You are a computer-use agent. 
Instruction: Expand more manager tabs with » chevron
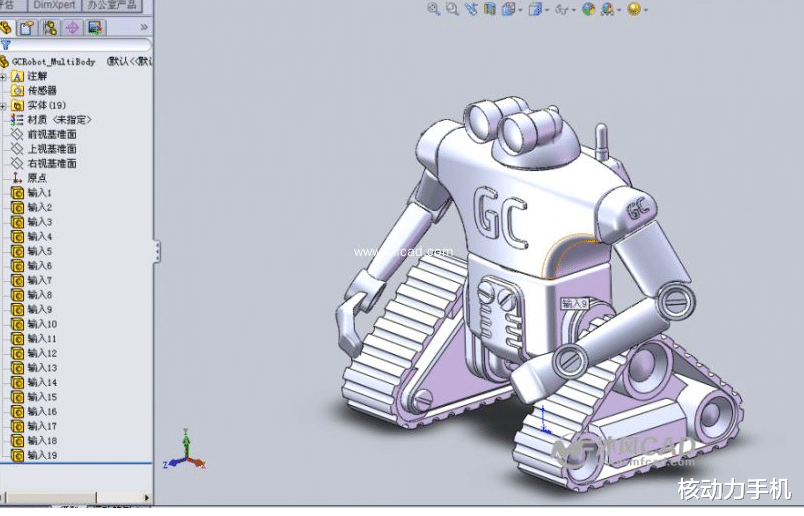[144, 27]
